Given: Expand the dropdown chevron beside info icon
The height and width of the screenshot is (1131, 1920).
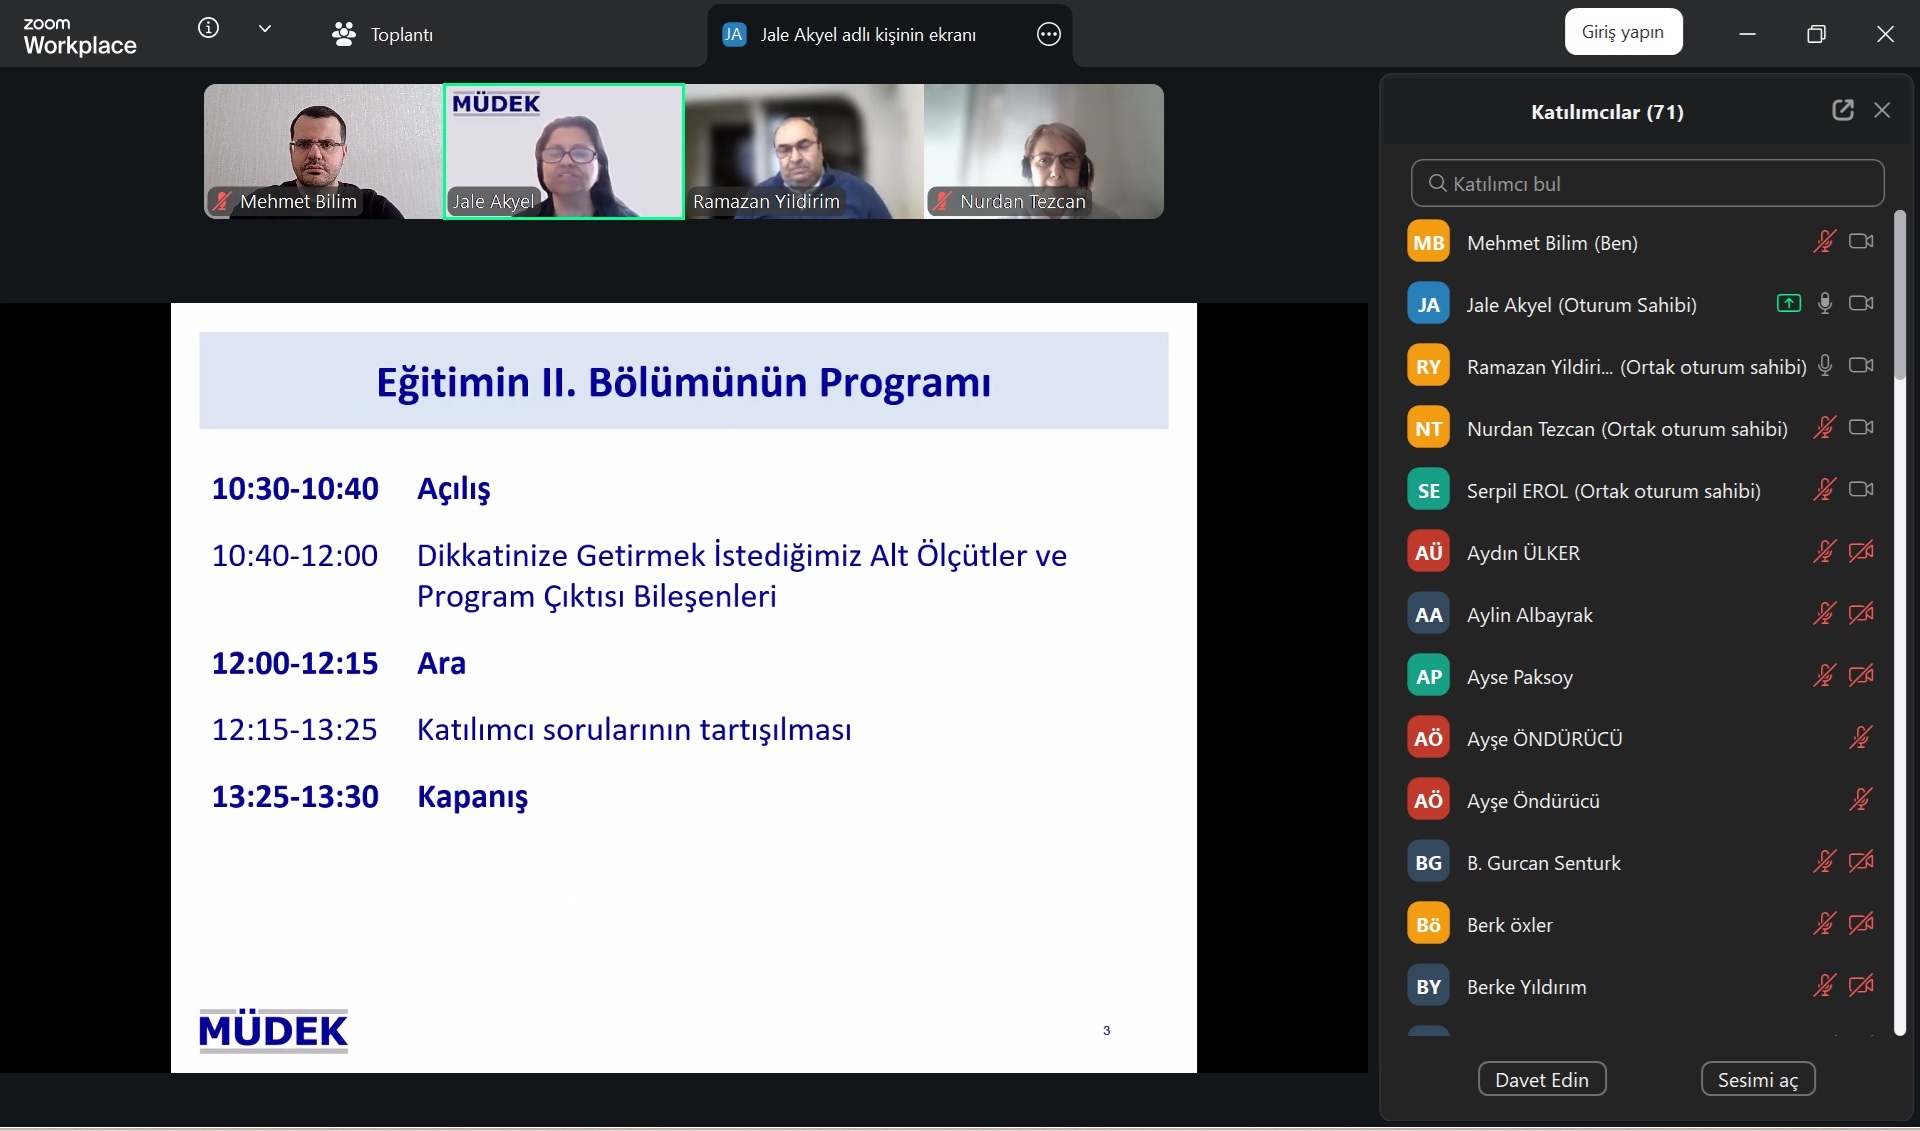Looking at the screenshot, I should 265,29.
